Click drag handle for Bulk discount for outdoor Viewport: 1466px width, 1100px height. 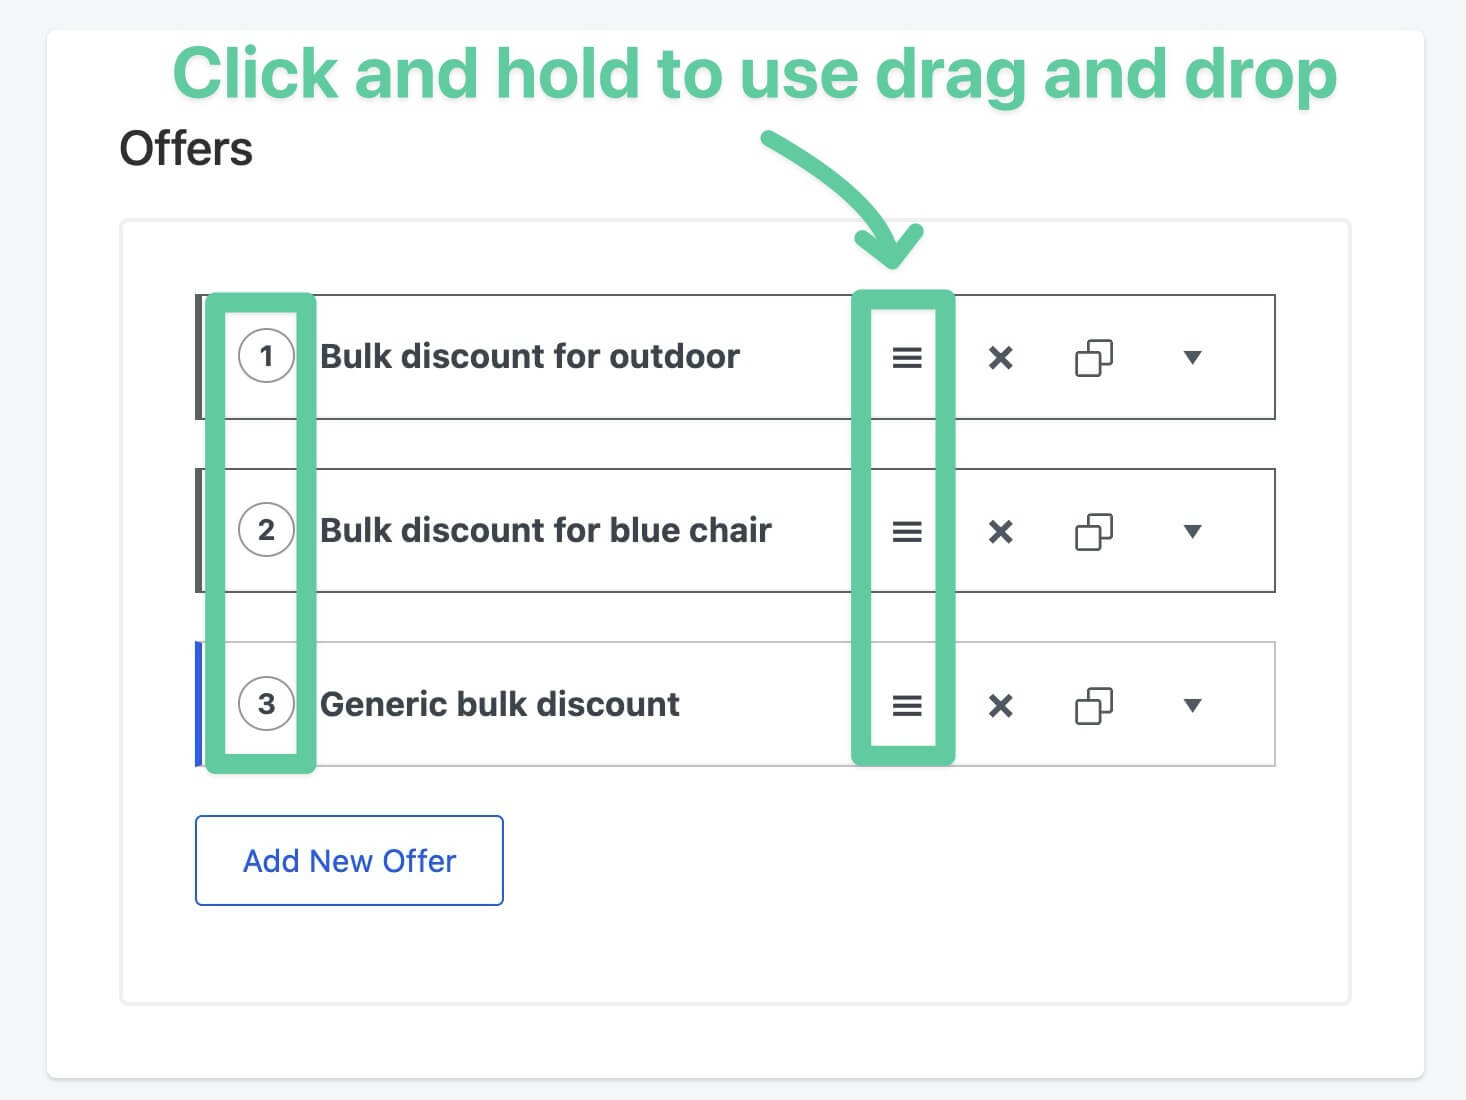coord(907,357)
